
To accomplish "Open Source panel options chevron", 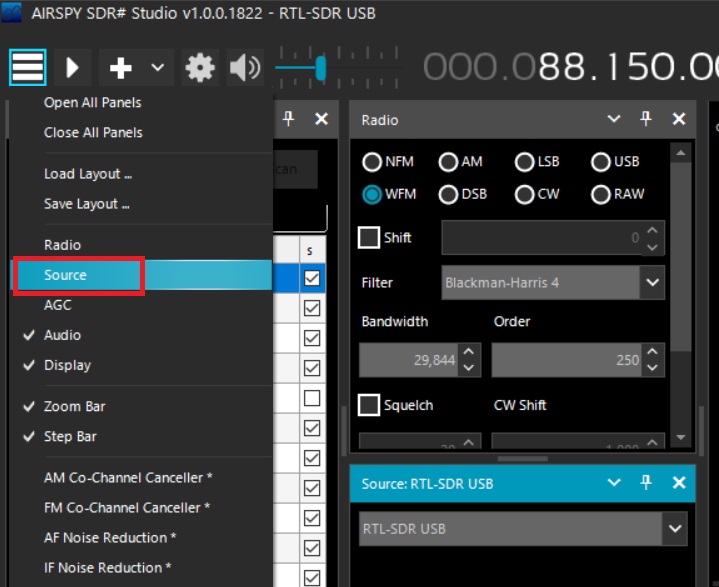I will click(x=614, y=482).
